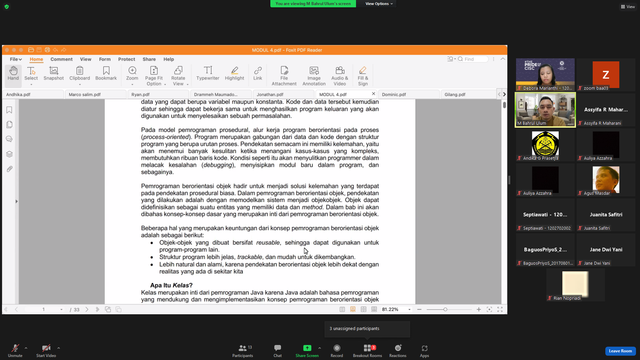Screen dimensions: 640x360
Task: Open page number dropdown in status bar
Action: tap(61, 309)
